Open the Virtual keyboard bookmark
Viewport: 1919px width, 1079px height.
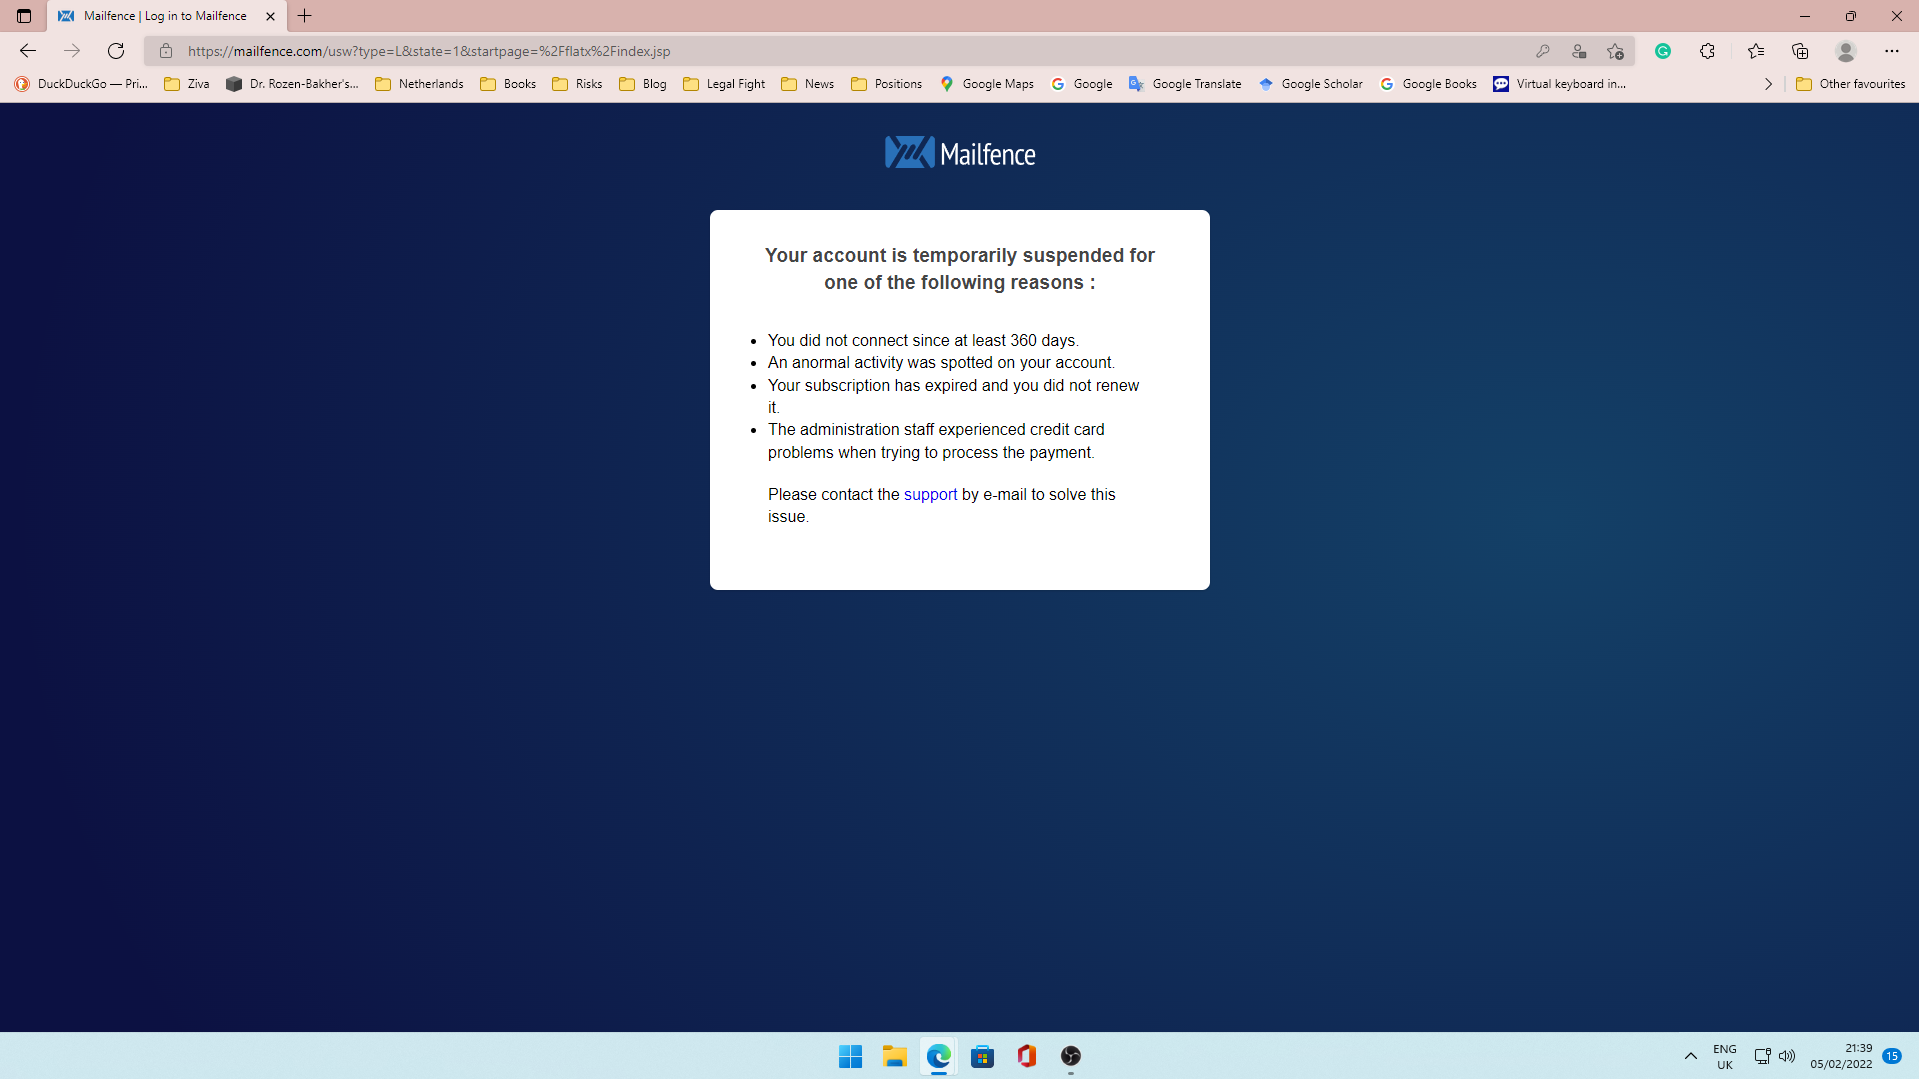[1560, 84]
